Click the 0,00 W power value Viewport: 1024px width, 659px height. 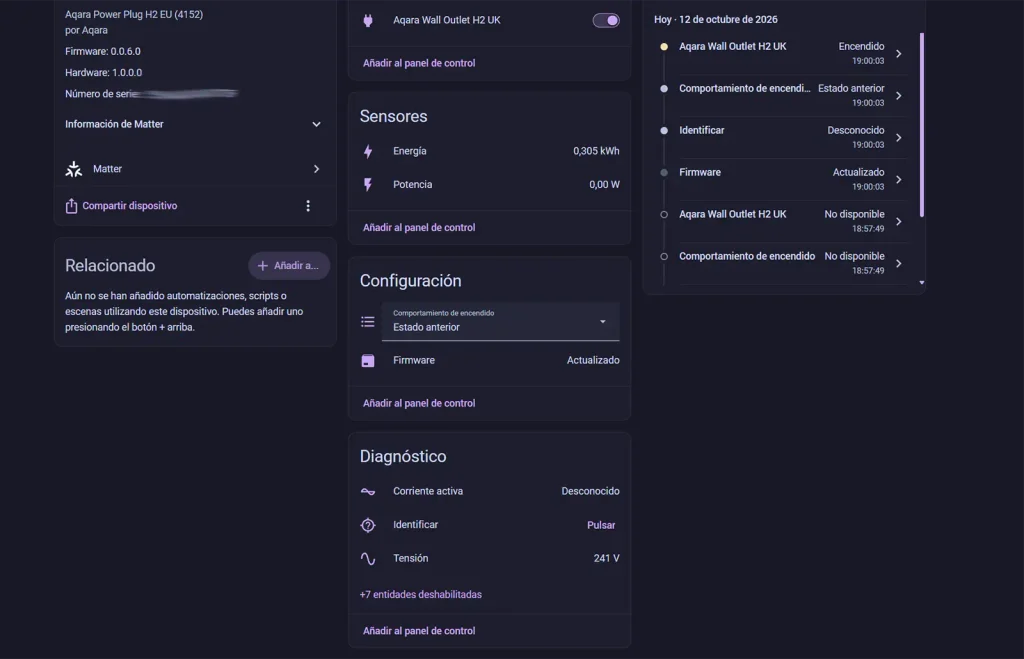pos(604,185)
